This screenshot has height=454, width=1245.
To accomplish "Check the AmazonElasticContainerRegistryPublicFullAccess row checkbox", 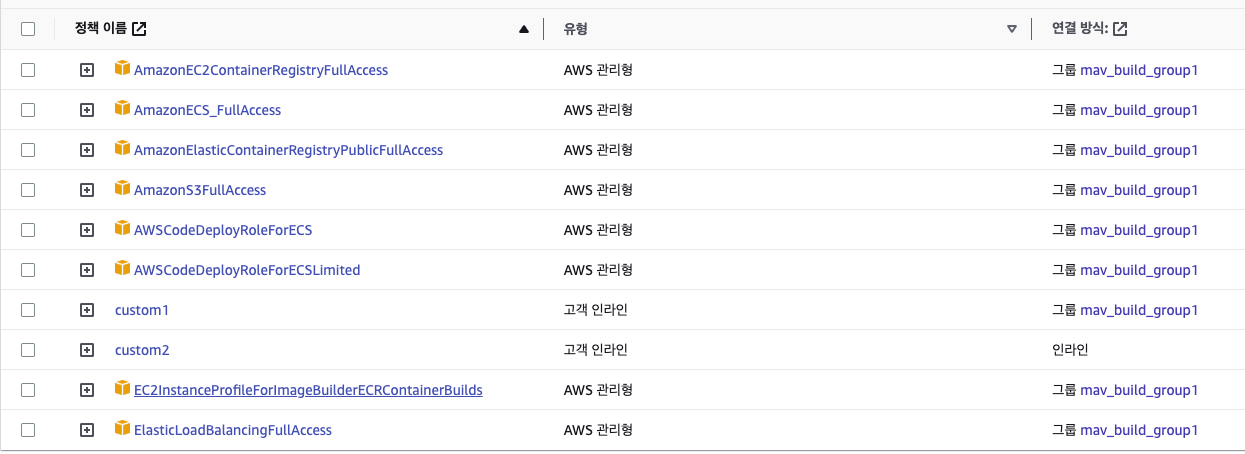I will (28, 150).
